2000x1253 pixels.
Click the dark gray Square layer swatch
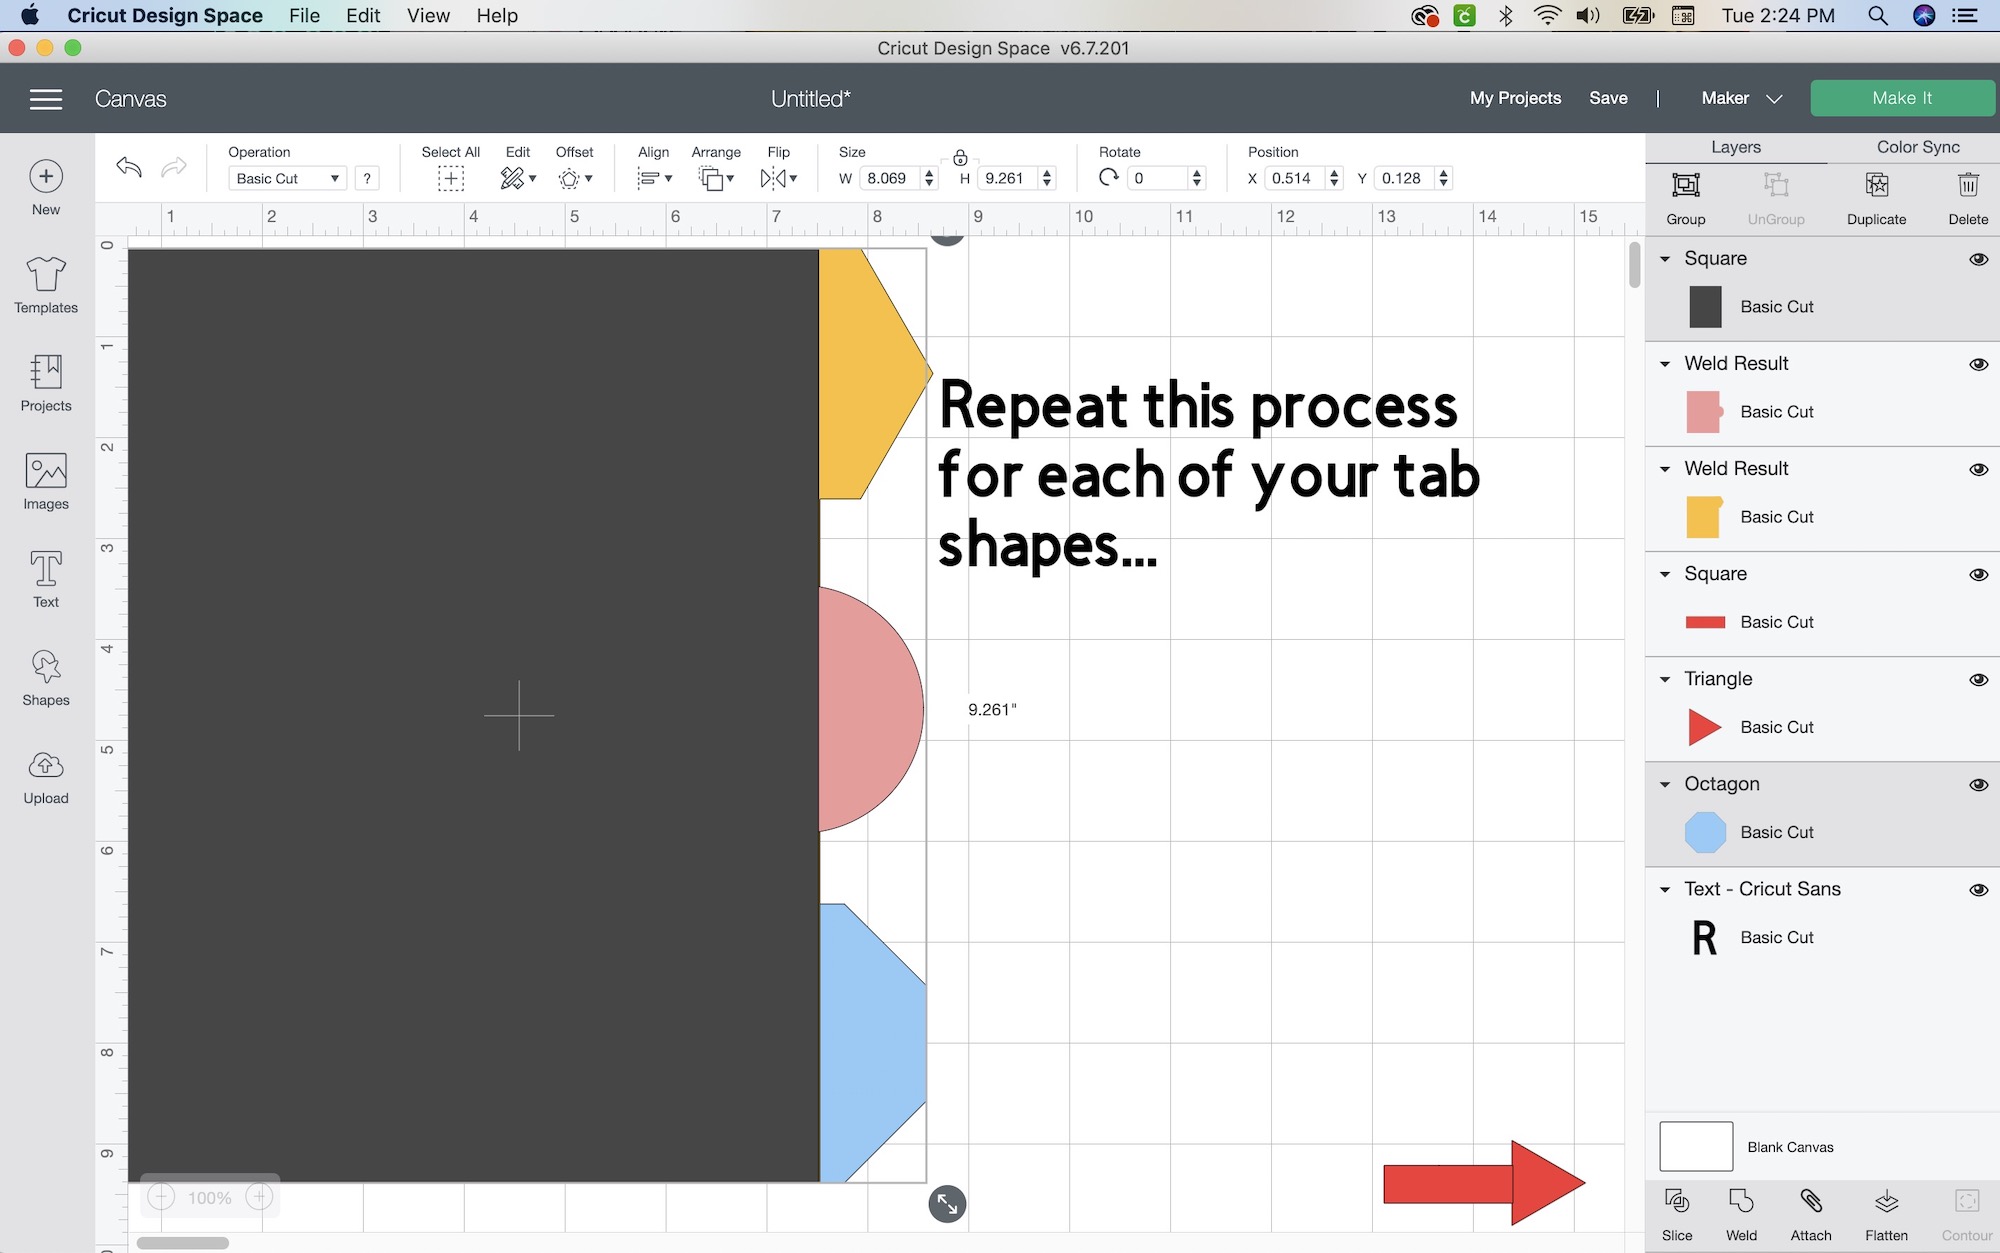(1705, 307)
